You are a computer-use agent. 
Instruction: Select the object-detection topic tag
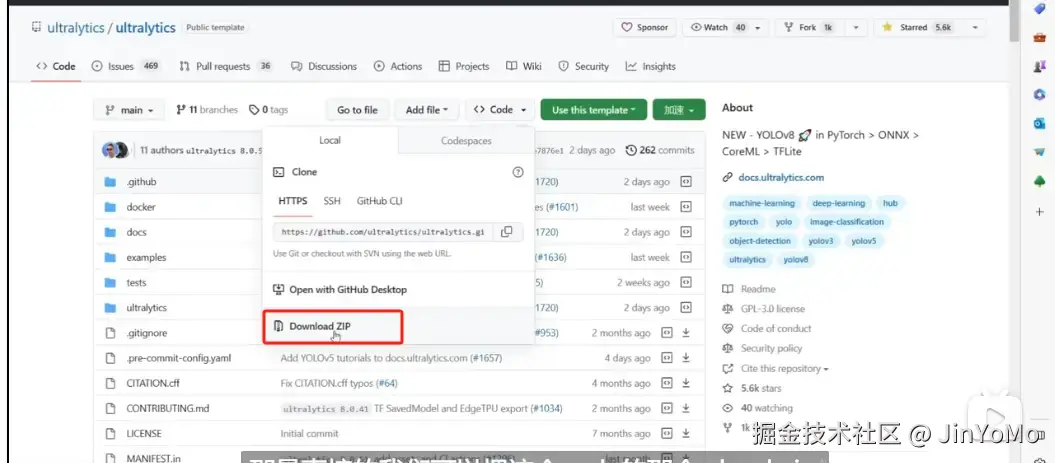[760, 241]
